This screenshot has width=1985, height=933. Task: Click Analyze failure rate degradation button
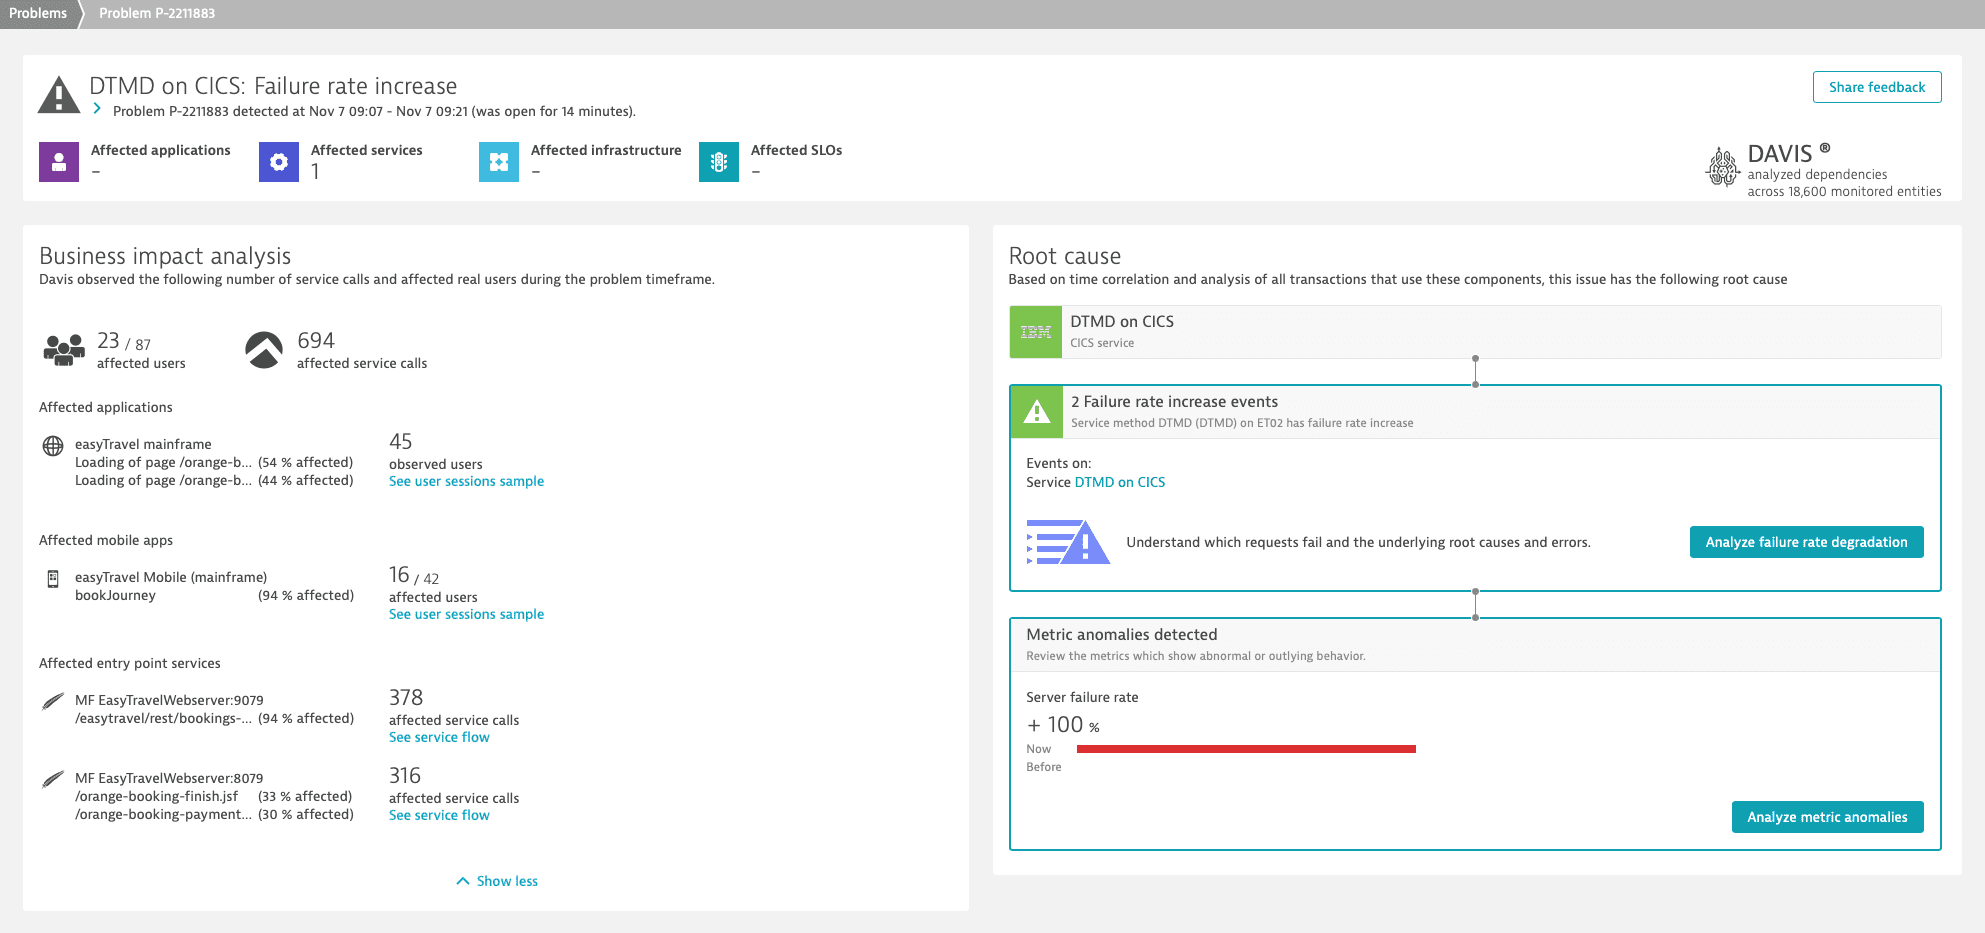(x=1806, y=542)
